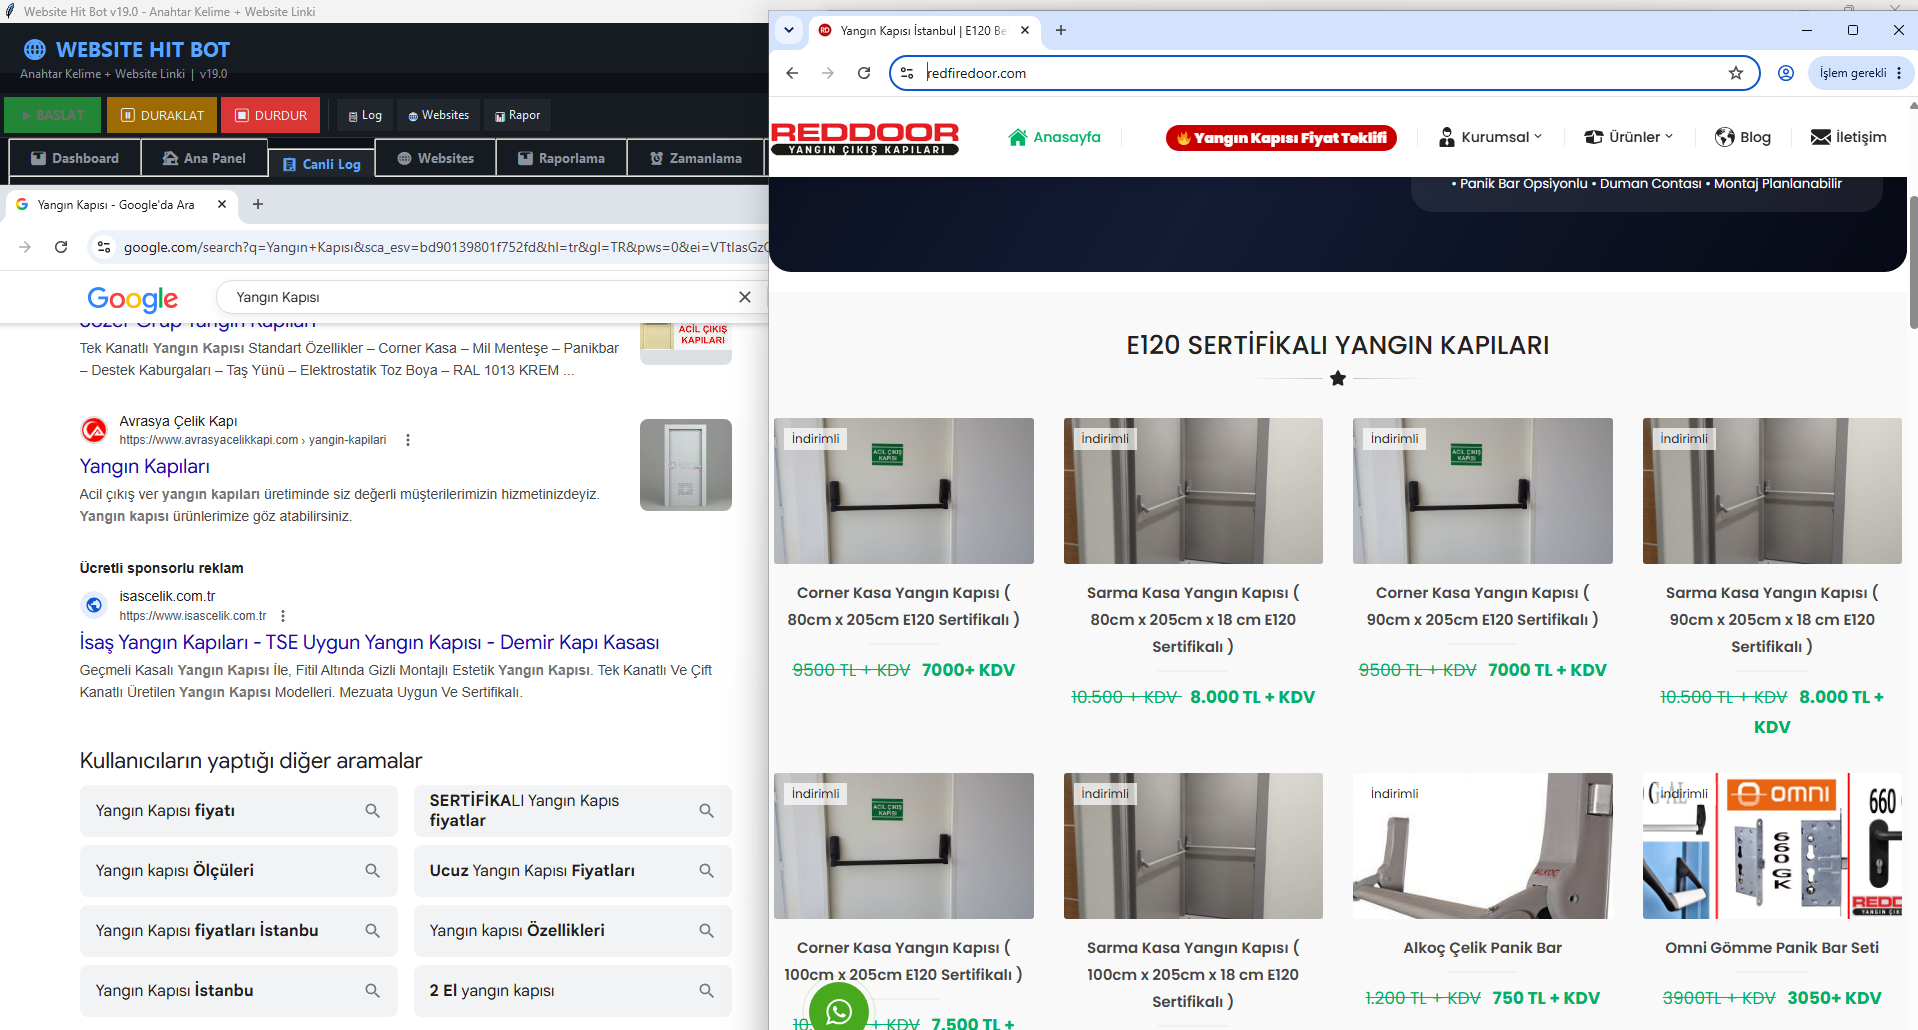Open the Websites toolbar item
Screen dimensions: 1918x1030
tap(439, 115)
